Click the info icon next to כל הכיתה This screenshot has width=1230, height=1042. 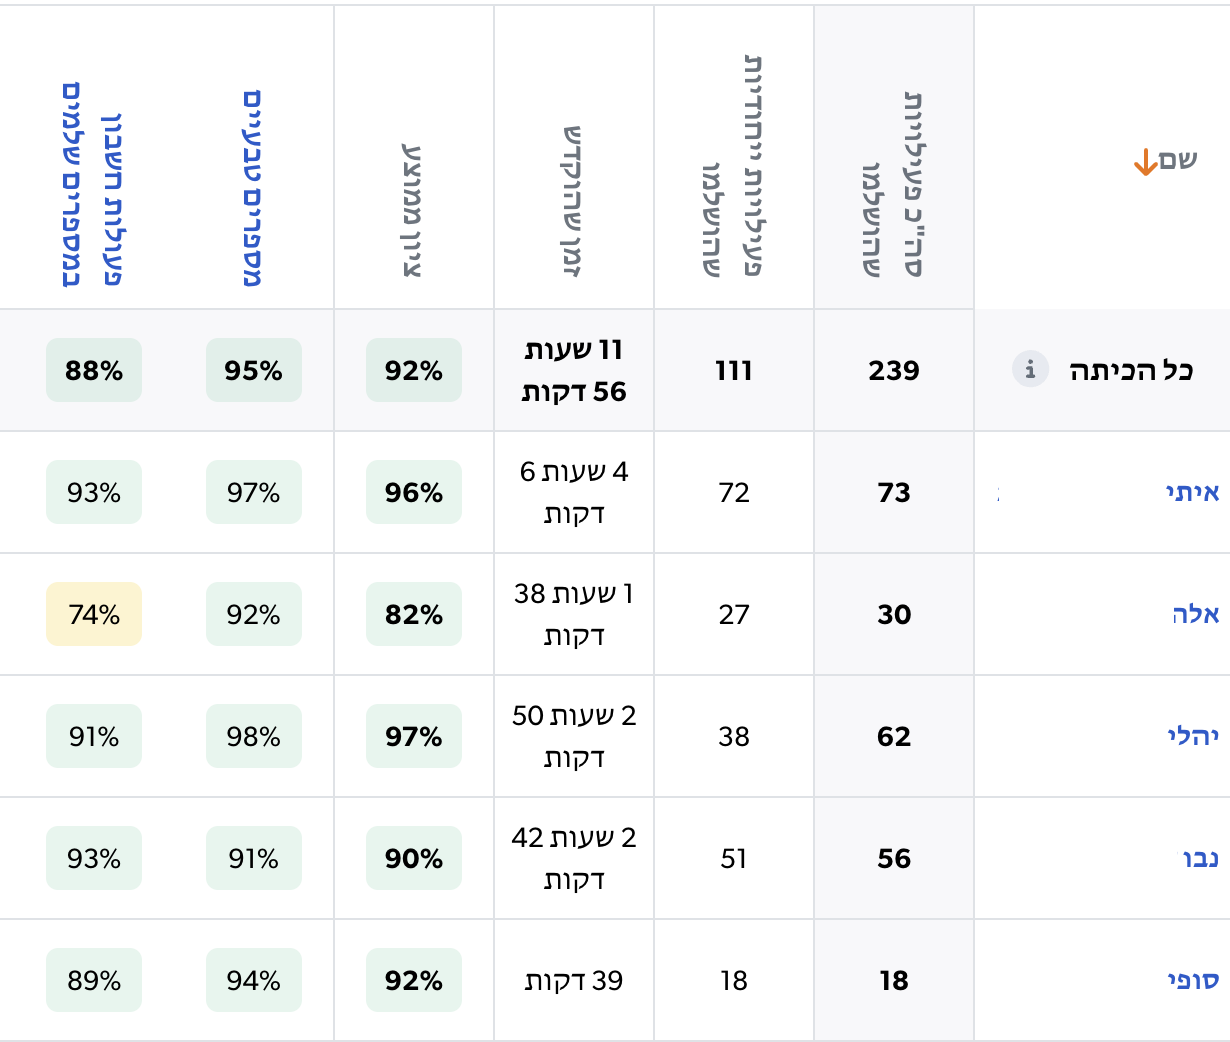tap(1030, 369)
